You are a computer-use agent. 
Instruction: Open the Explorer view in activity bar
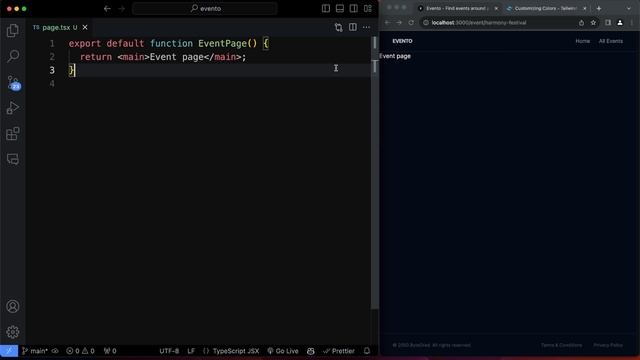pos(13,31)
